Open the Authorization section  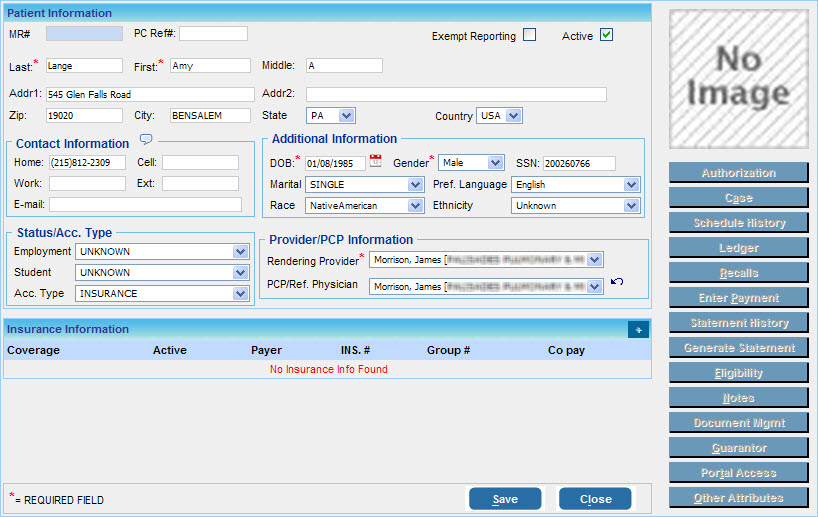point(738,173)
